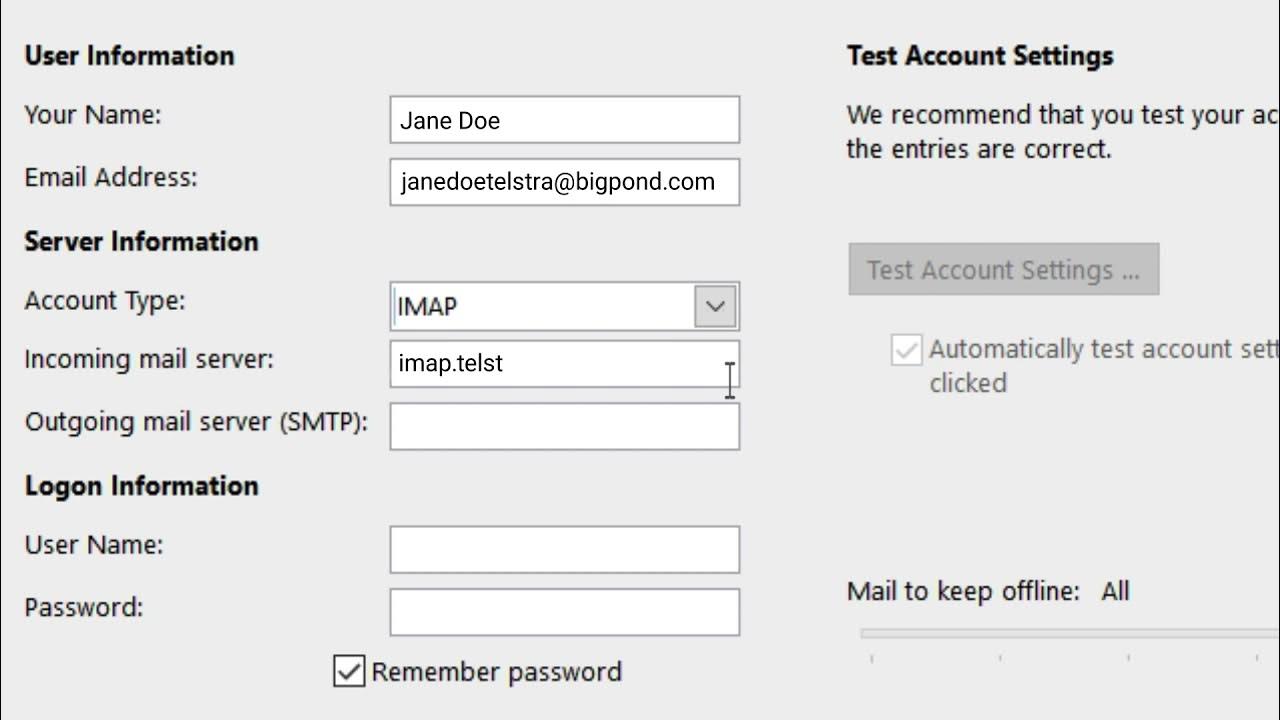Image resolution: width=1280 pixels, height=720 pixels.
Task: Click the "Mail to keep offline:" label
Action: pyautogui.click(x=963, y=591)
